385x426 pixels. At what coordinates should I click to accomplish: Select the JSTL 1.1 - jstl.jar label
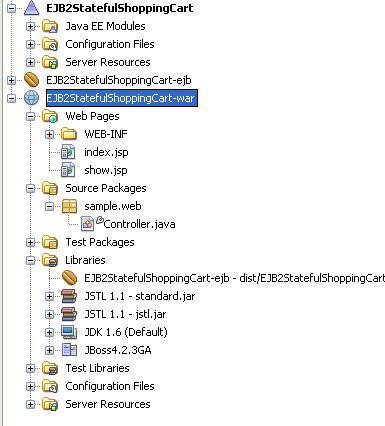click(x=125, y=314)
